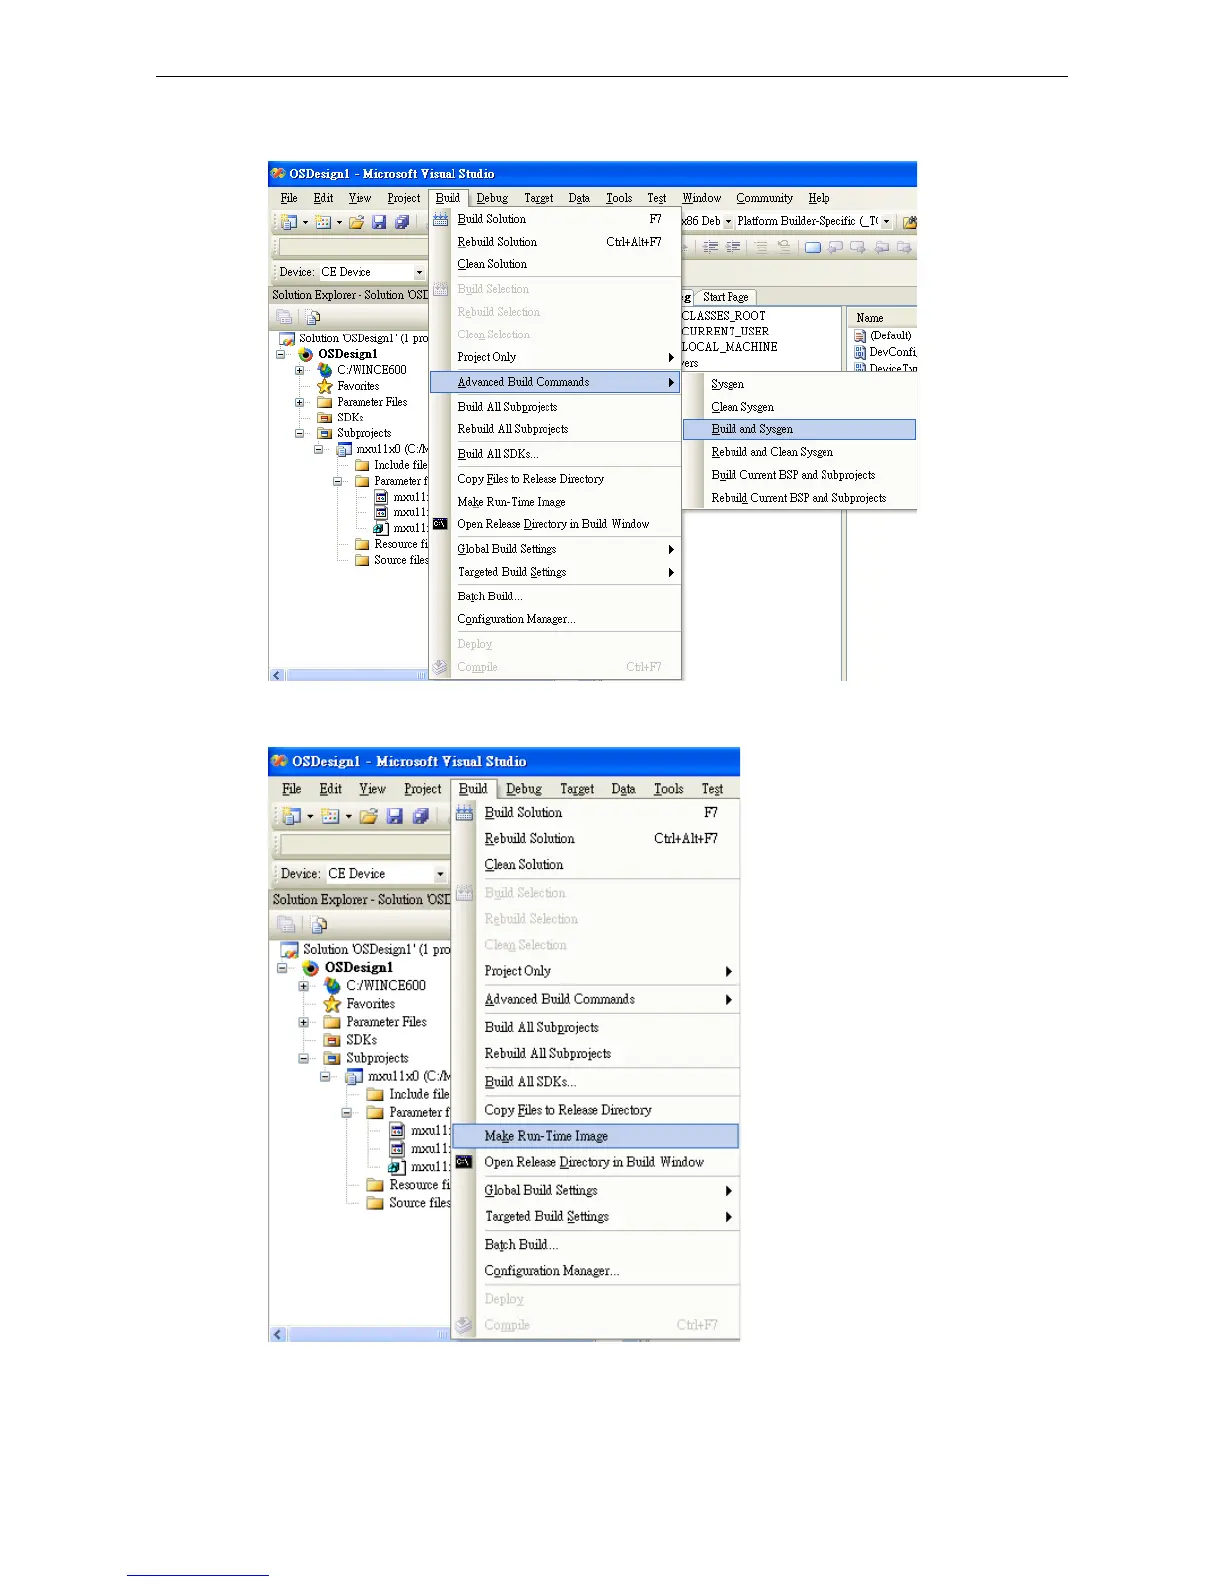Select Source files folder in lower tree

[x=419, y=1203]
